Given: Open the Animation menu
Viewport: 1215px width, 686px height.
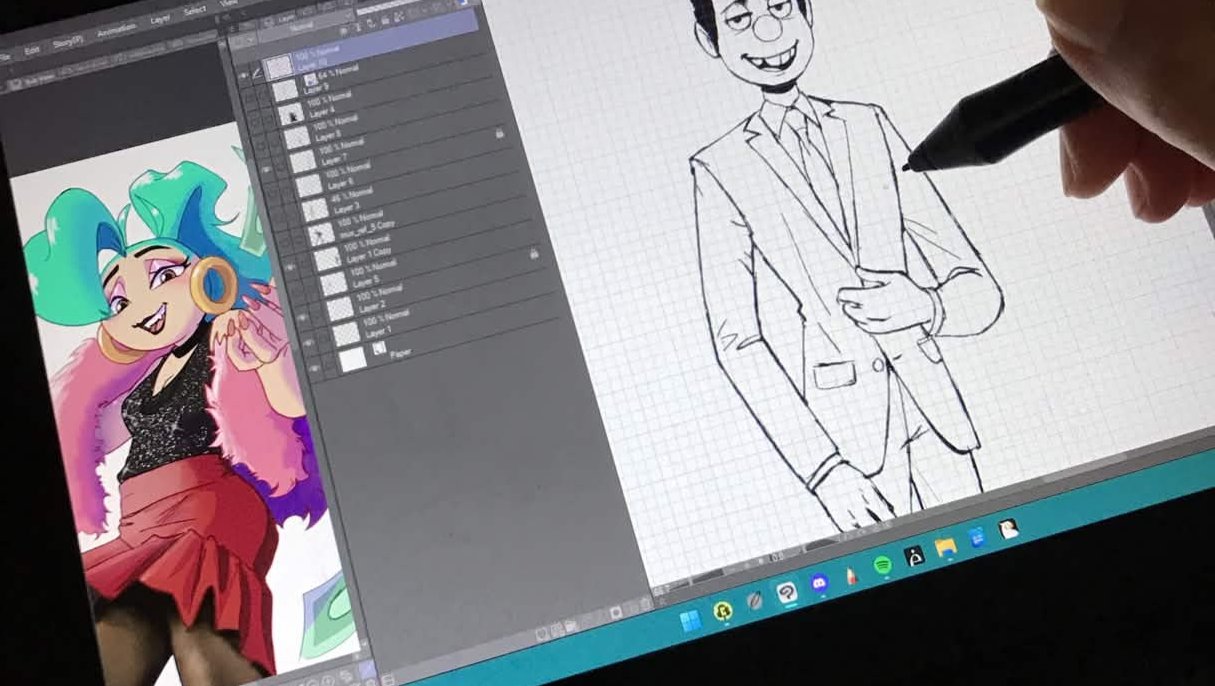Looking at the screenshot, I should 116,30.
